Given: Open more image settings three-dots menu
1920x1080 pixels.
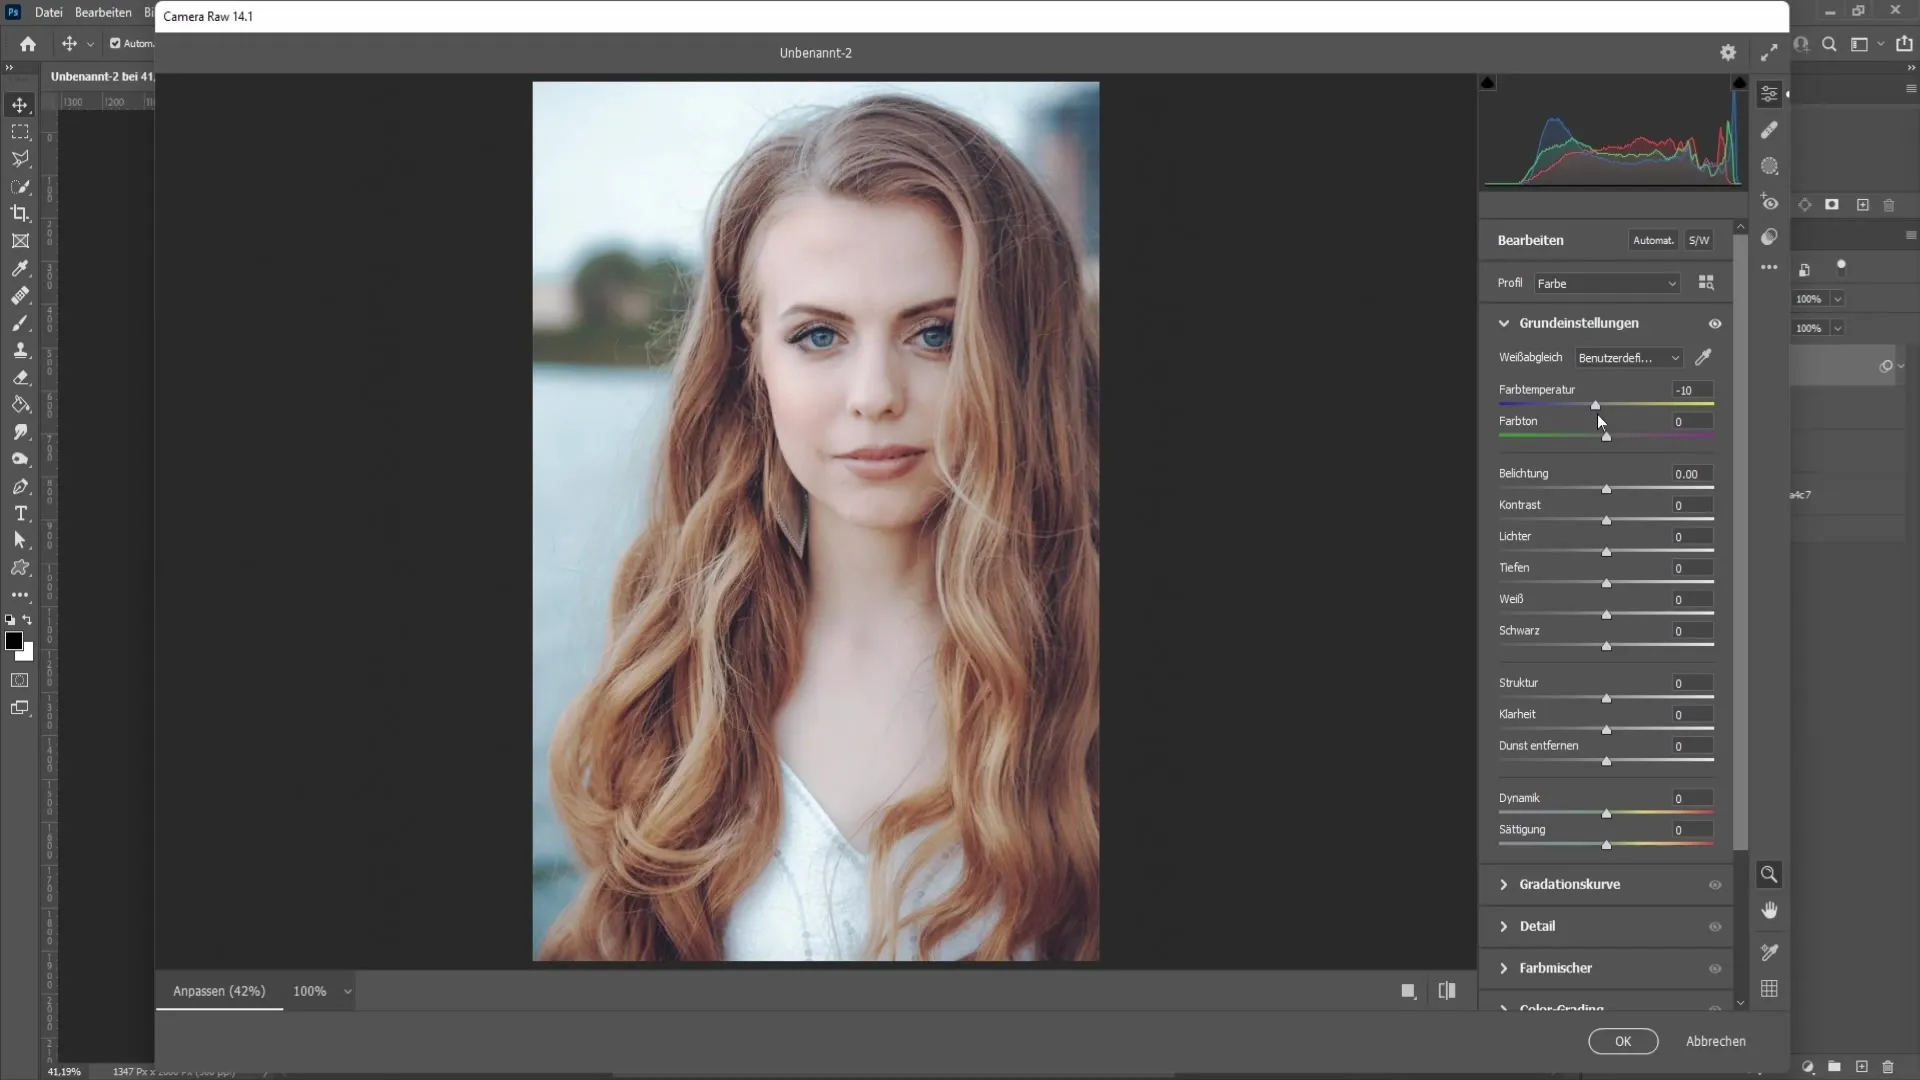Looking at the screenshot, I should coord(1769,267).
